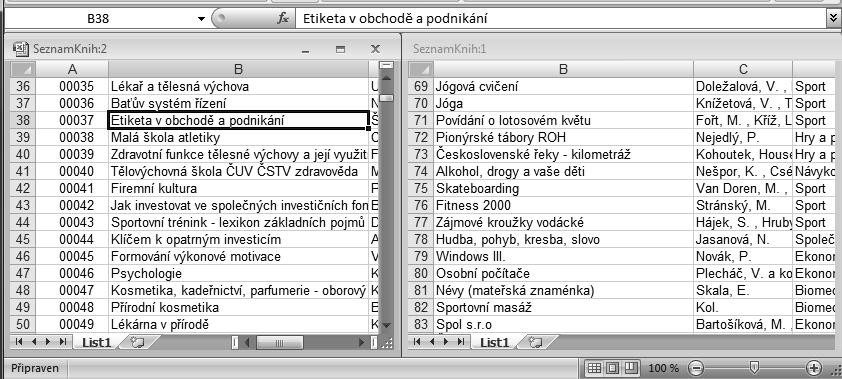Select List1 tab in SeznamKnih:1
The height and width of the screenshot is (379, 842).
(x=494, y=342)
